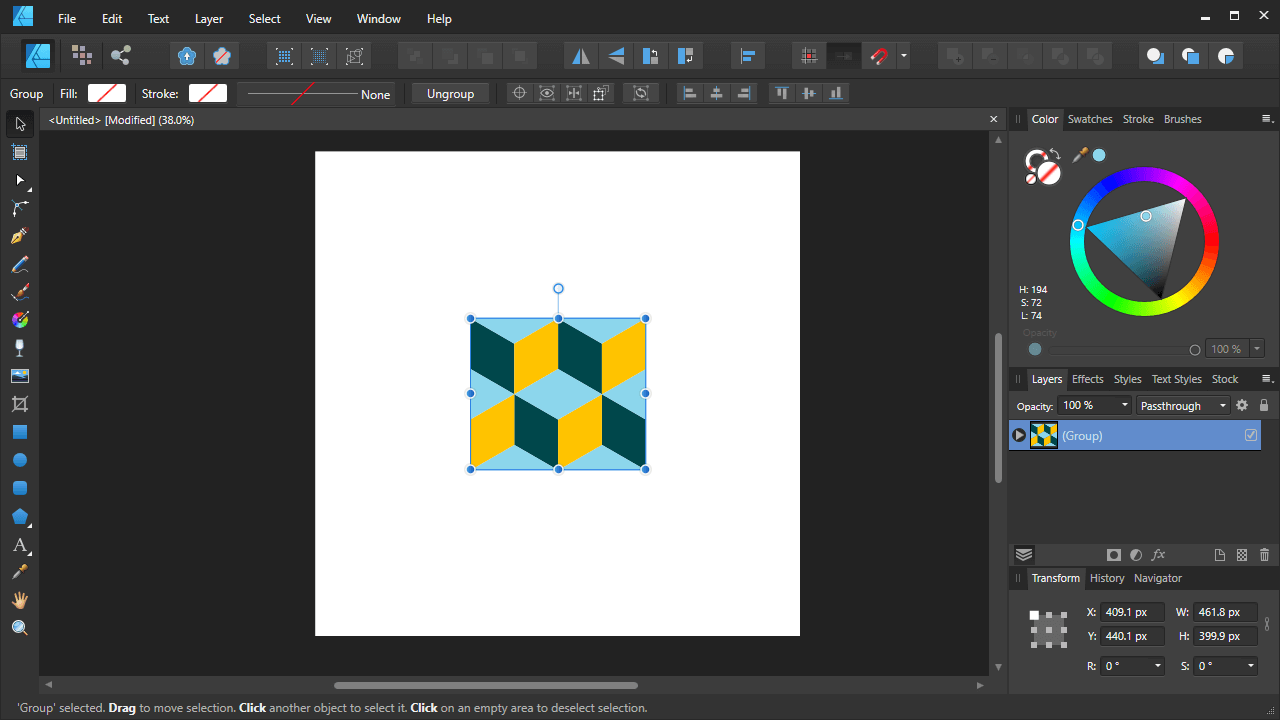Expand the (Group) layer arrow
Screen dimensions: 1280x720
click(1019, 435)
